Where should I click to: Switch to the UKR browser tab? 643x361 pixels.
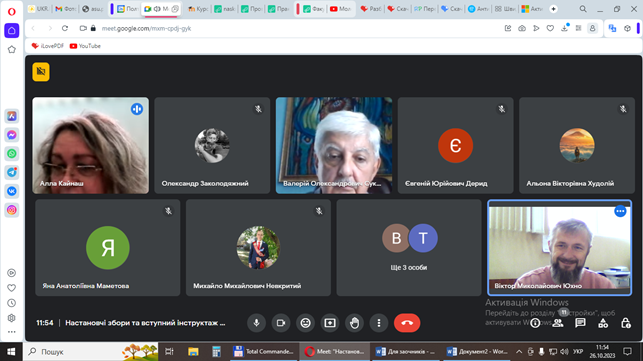pyautogui.click(x=38, y=9)
